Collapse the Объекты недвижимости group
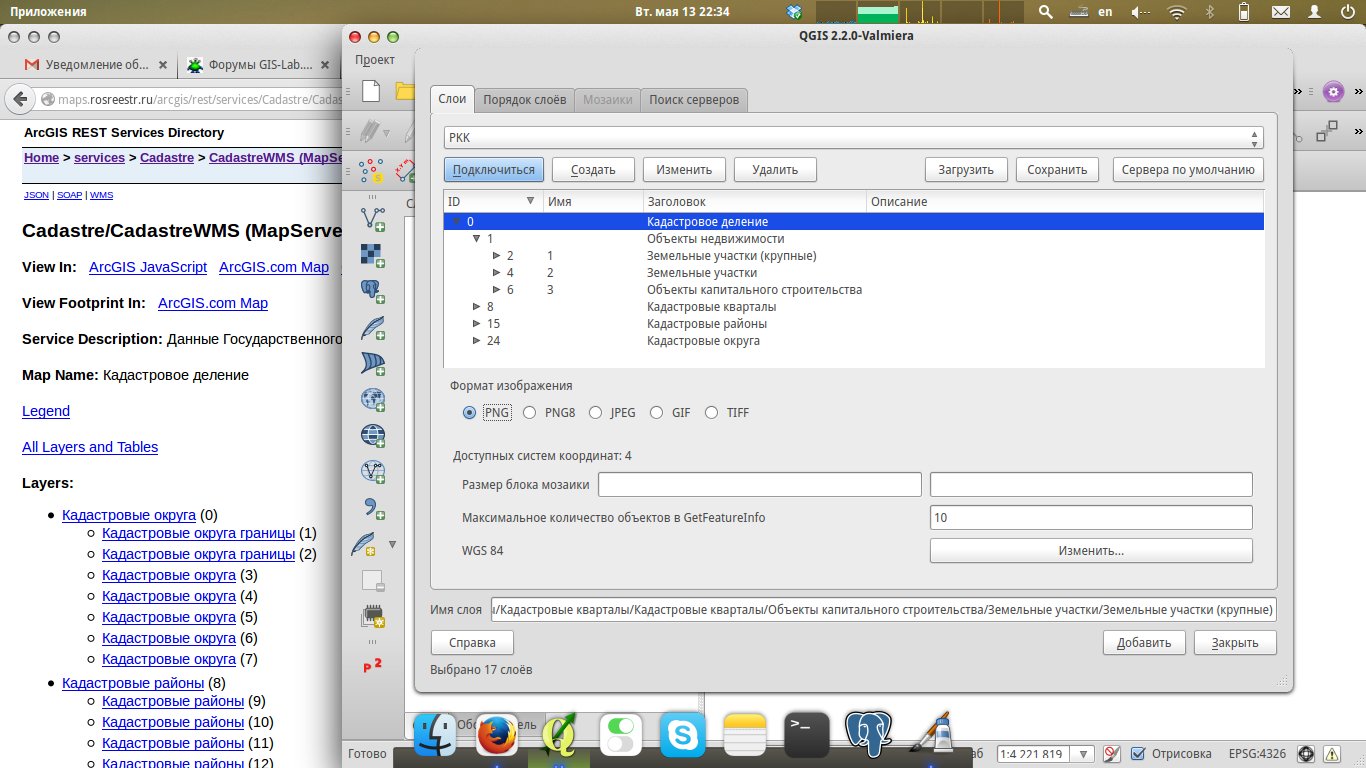The image size is (1366, 768). [x=477, y=239]
